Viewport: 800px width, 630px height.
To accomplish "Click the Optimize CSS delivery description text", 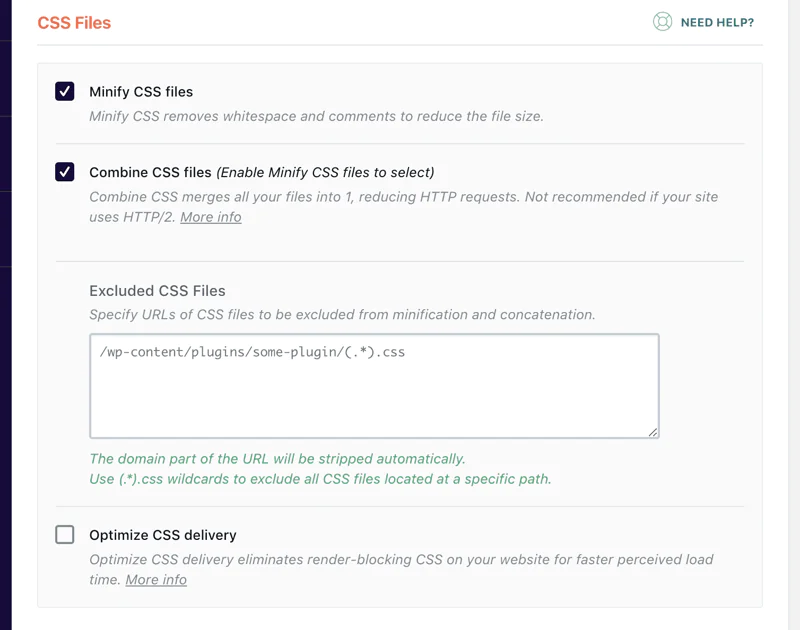I will pyautogui.click(x=401, y=570).
